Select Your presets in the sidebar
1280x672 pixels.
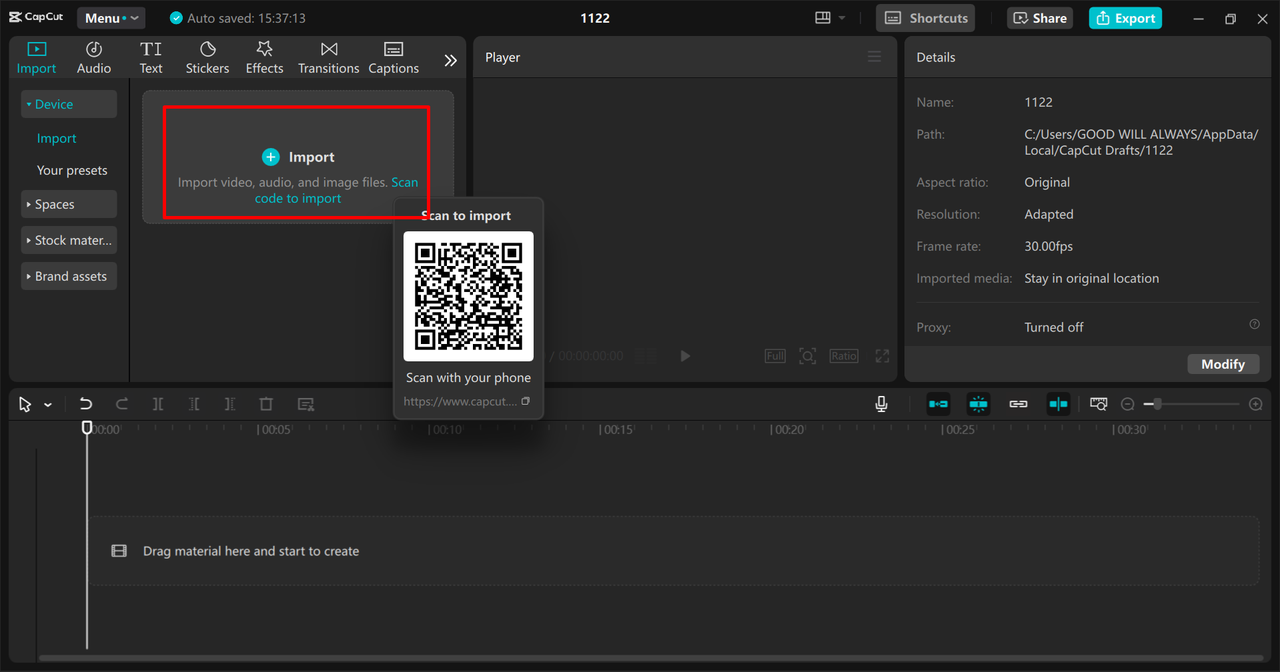pos(72,170)
